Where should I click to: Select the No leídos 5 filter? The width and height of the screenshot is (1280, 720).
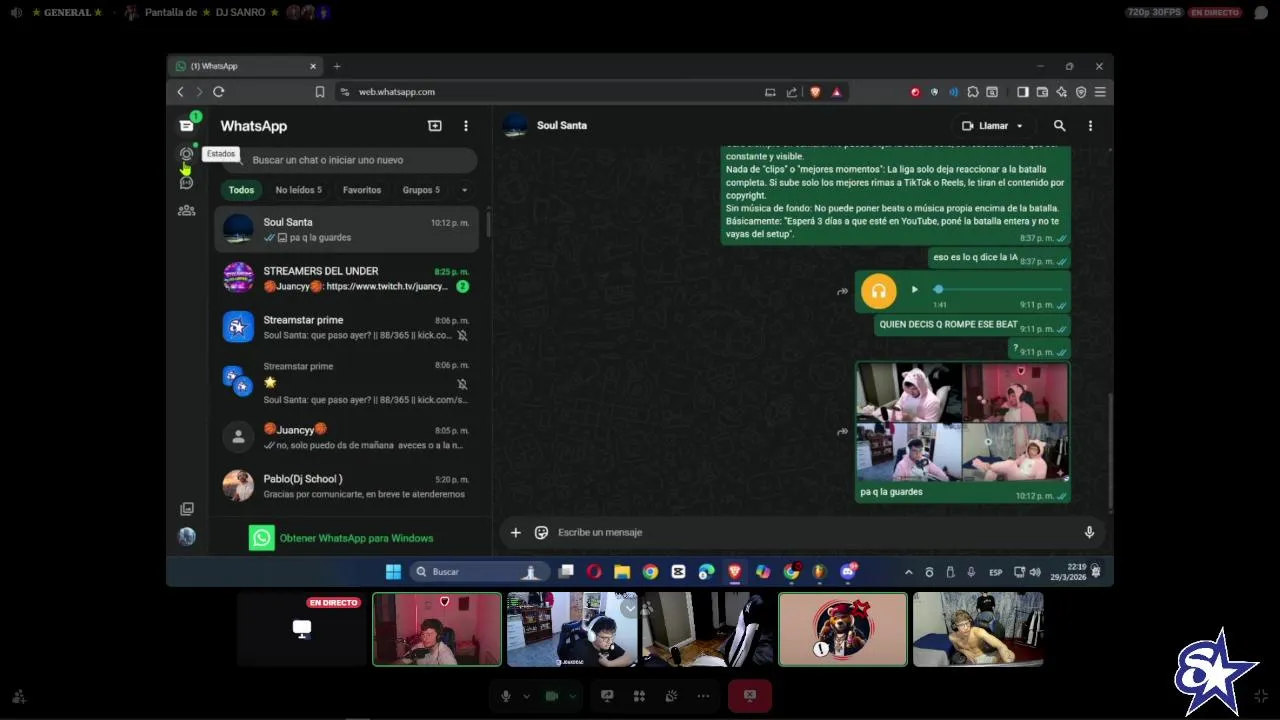[x=299, y=190]
